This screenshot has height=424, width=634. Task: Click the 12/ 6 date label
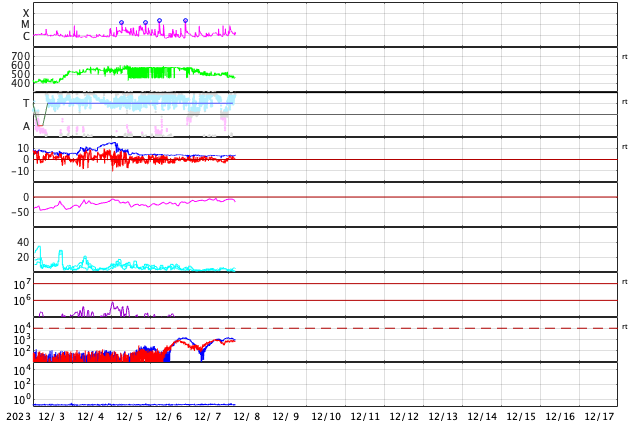tap(169, 417)
